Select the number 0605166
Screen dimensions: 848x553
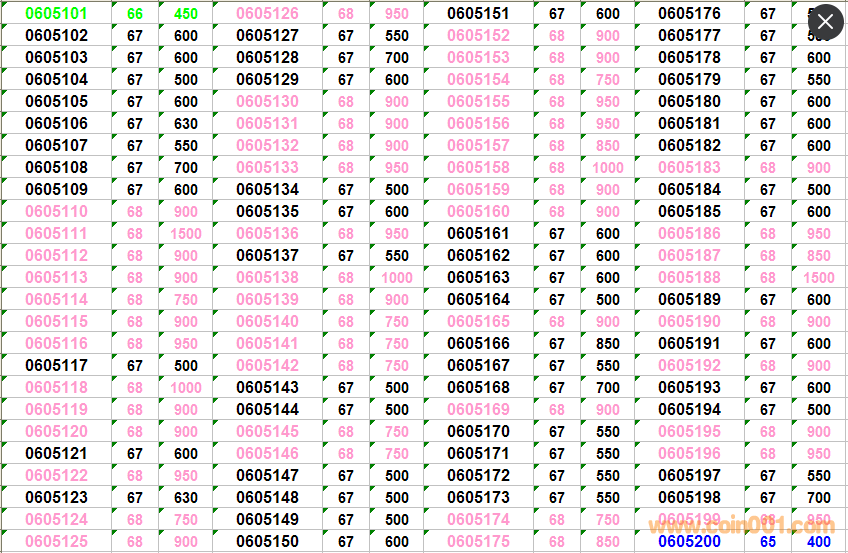[x=478, y=344]
